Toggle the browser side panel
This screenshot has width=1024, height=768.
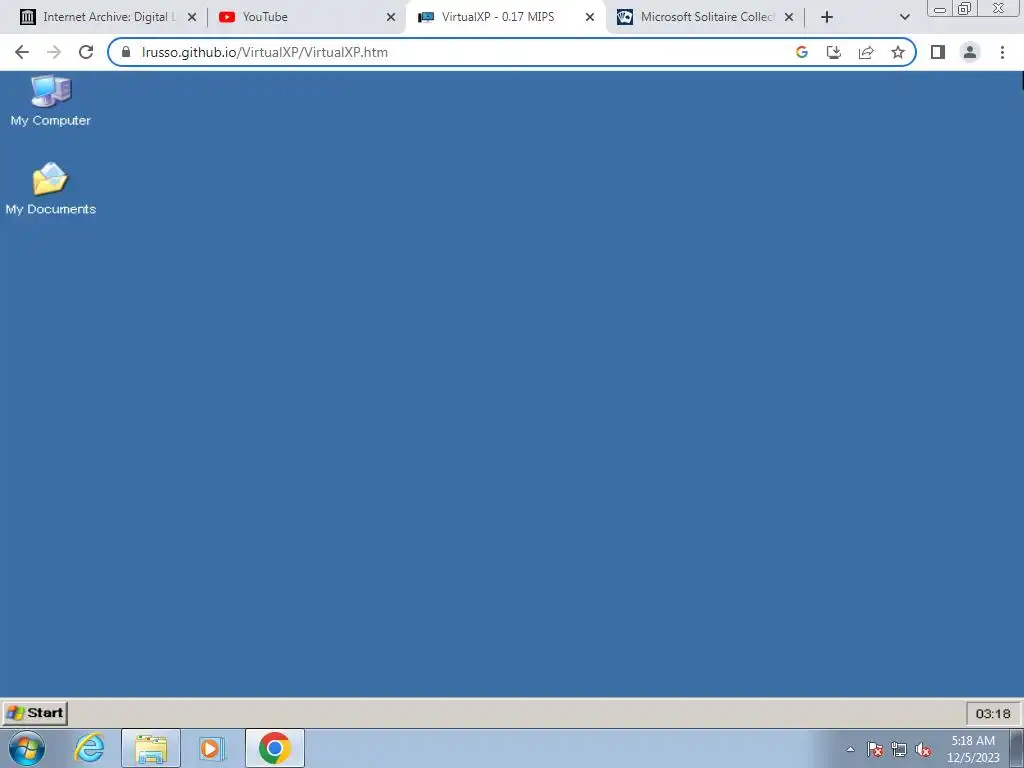click(x=938, y=52)
